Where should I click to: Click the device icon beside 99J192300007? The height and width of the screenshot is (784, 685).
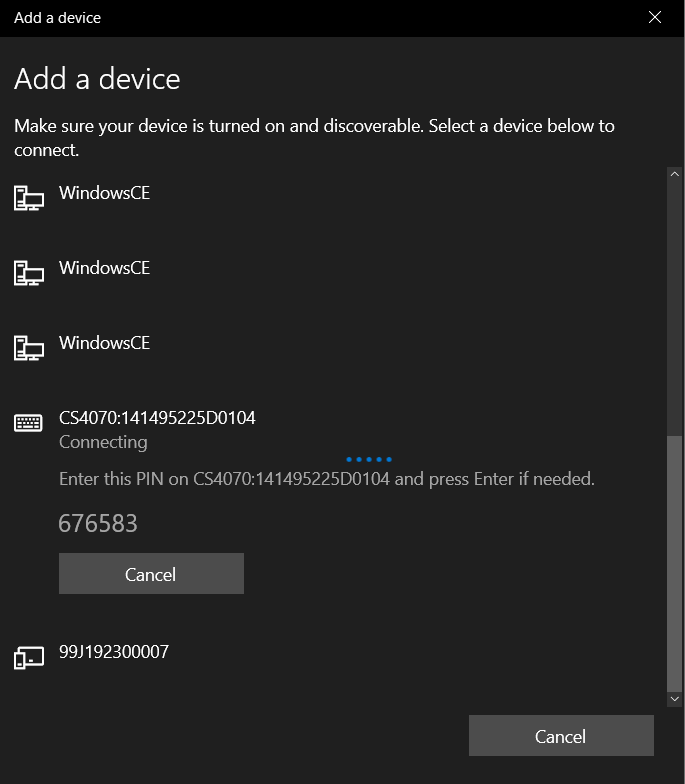(28, 657)
